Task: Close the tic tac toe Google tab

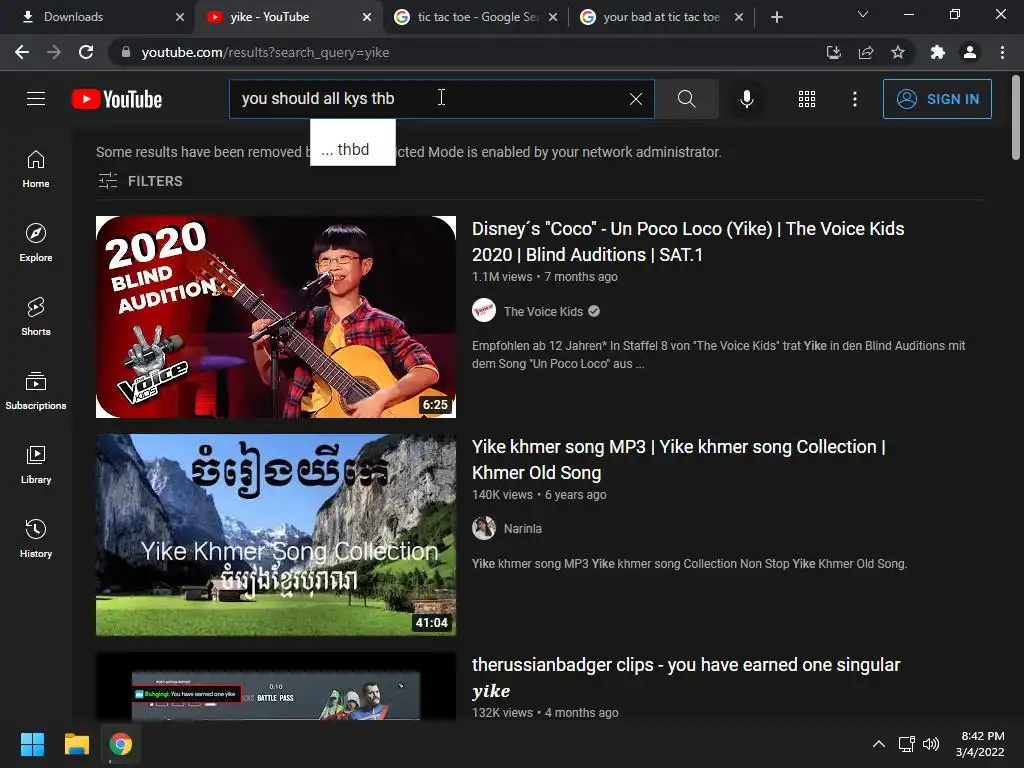Action: (553, 17)
